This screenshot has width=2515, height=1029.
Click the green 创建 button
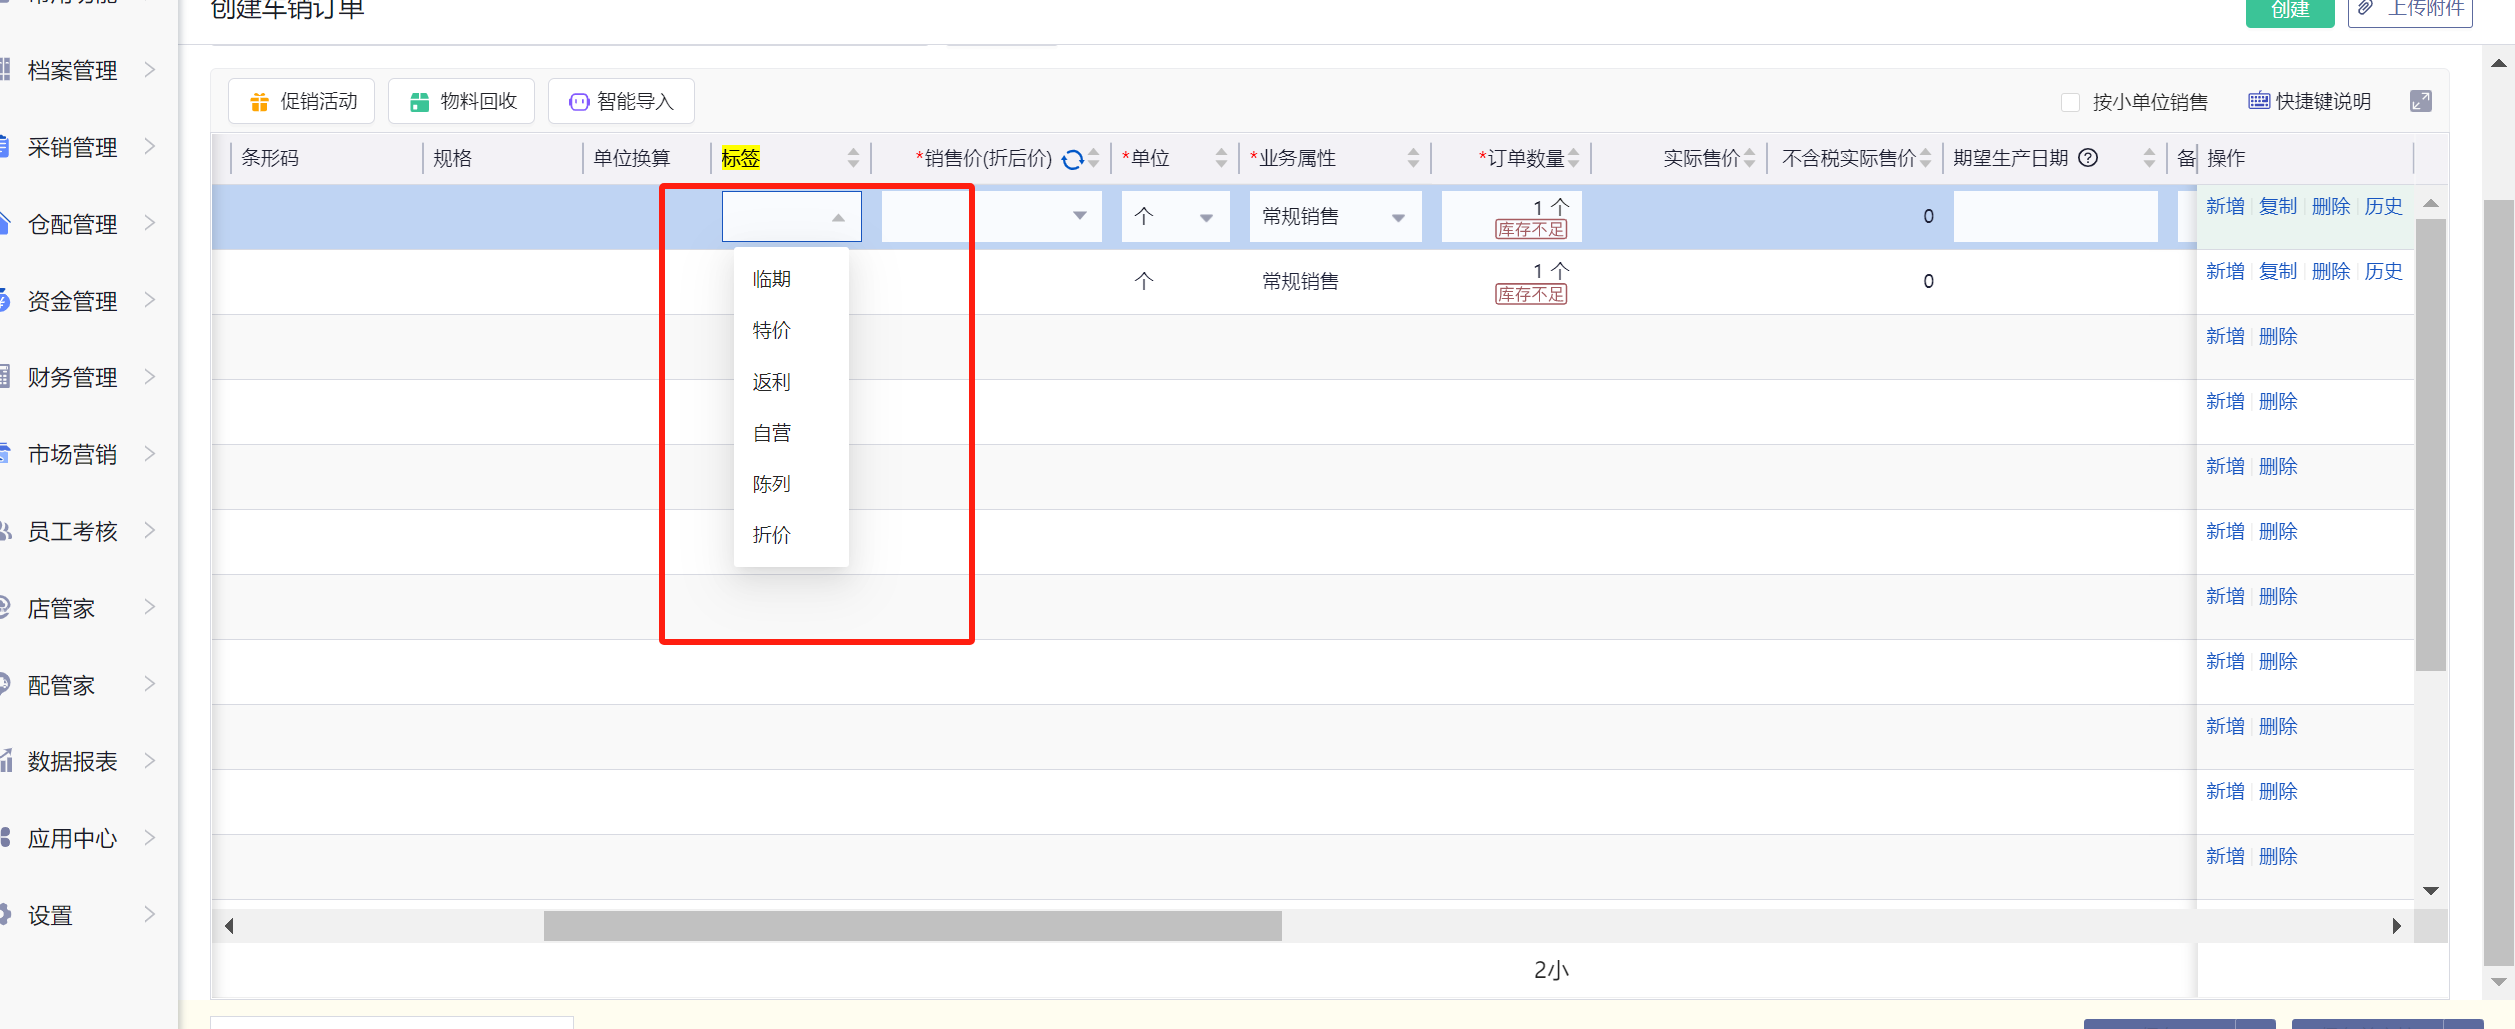[2289, 10]
